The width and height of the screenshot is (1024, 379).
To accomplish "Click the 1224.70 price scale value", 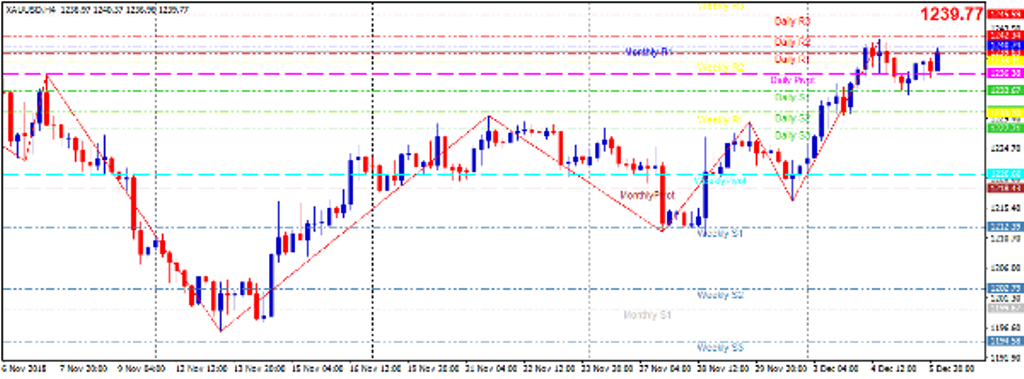I will click(x=1005, y=148).
